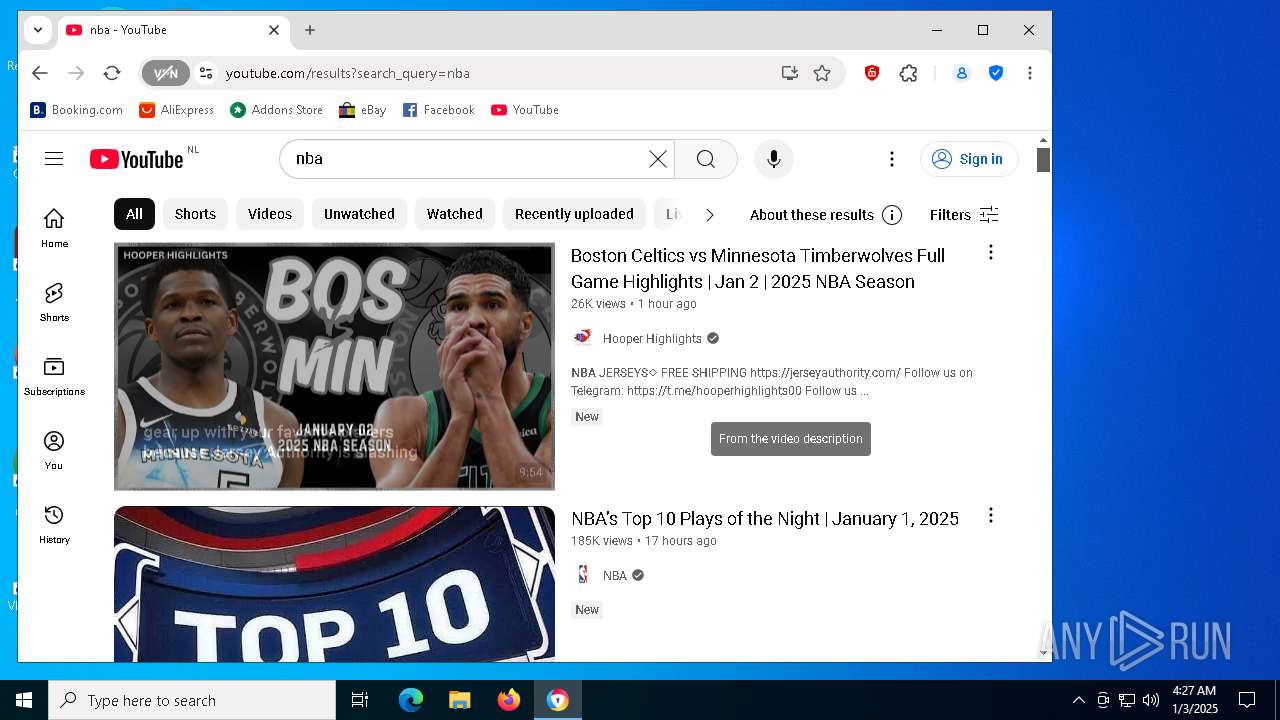This screenshot has width=1280, height=720.
Task: Click the browser address bar URL
Action: [x=348, y=73]
